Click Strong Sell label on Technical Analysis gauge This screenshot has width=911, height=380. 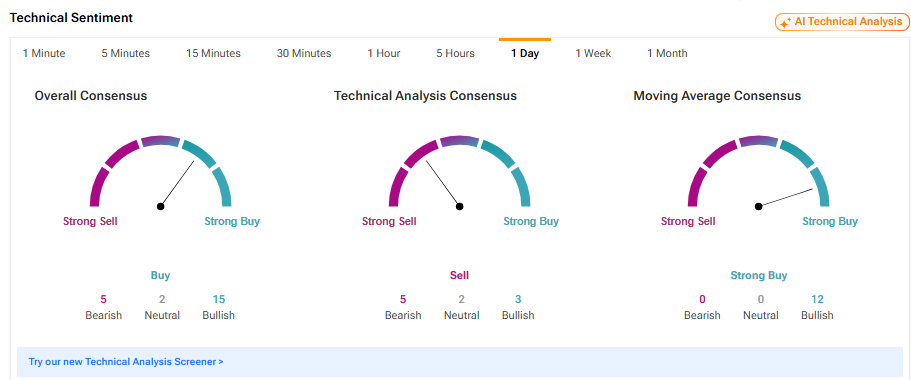[389, 221]
